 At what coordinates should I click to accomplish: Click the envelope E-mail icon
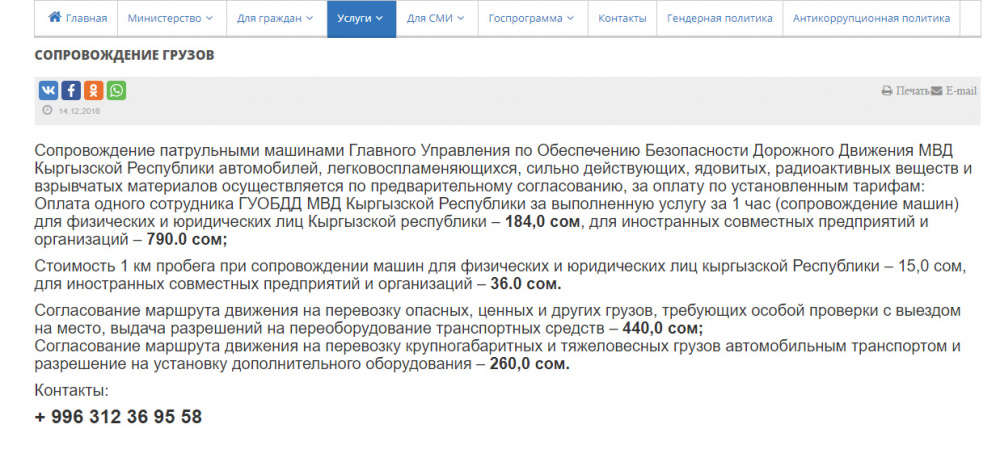click(937, 91)
